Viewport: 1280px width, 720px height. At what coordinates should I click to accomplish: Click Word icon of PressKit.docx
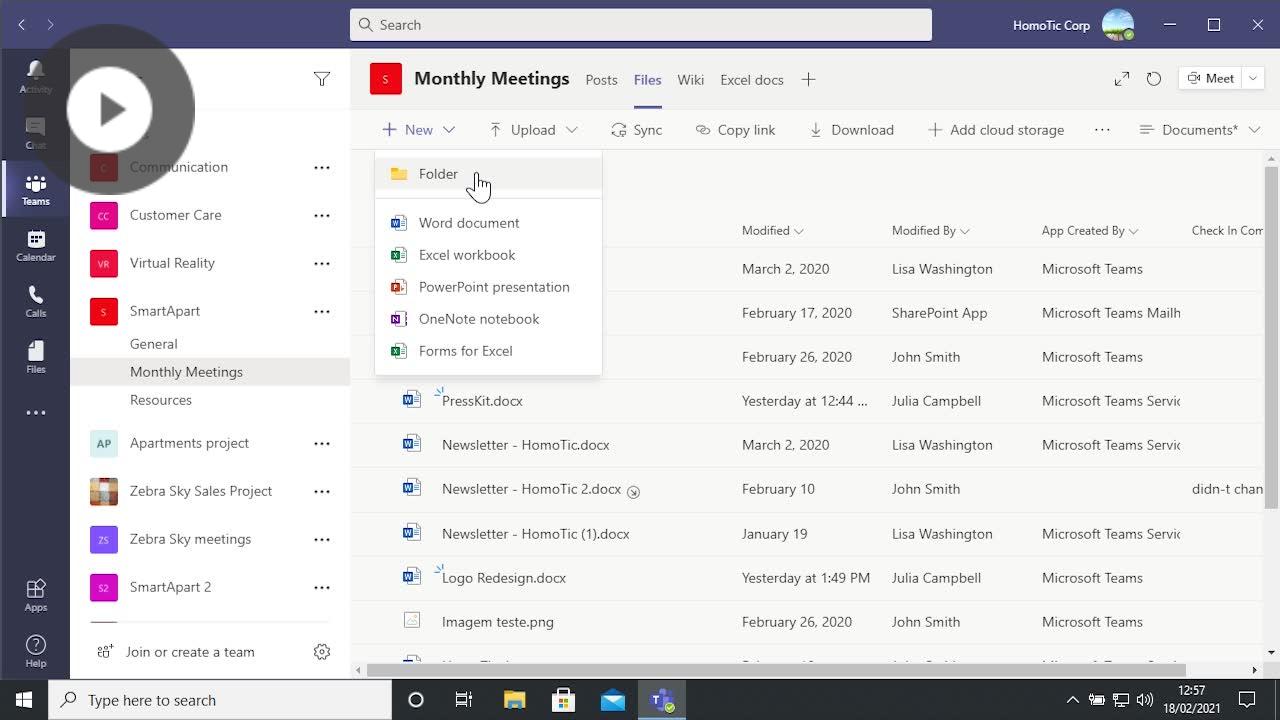411,399
